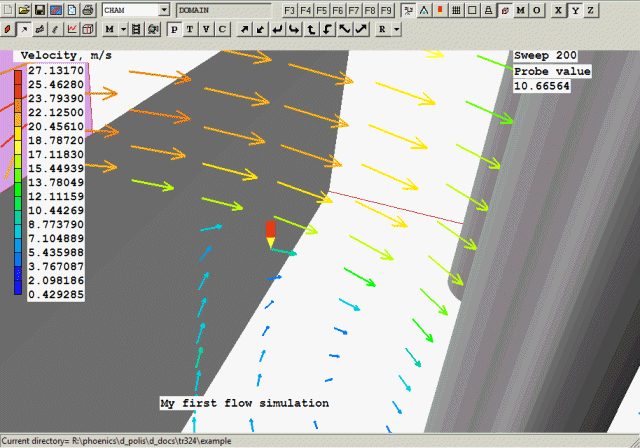Toggle the mesh grid display icon
640x448 pixels.
[x=456, y=9]
